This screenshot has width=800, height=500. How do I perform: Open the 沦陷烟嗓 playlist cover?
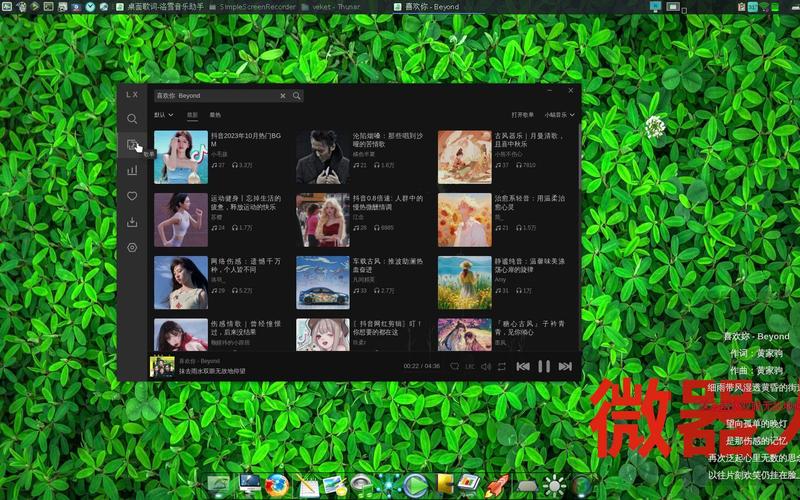pyautogui.click(x=323, y=157)
